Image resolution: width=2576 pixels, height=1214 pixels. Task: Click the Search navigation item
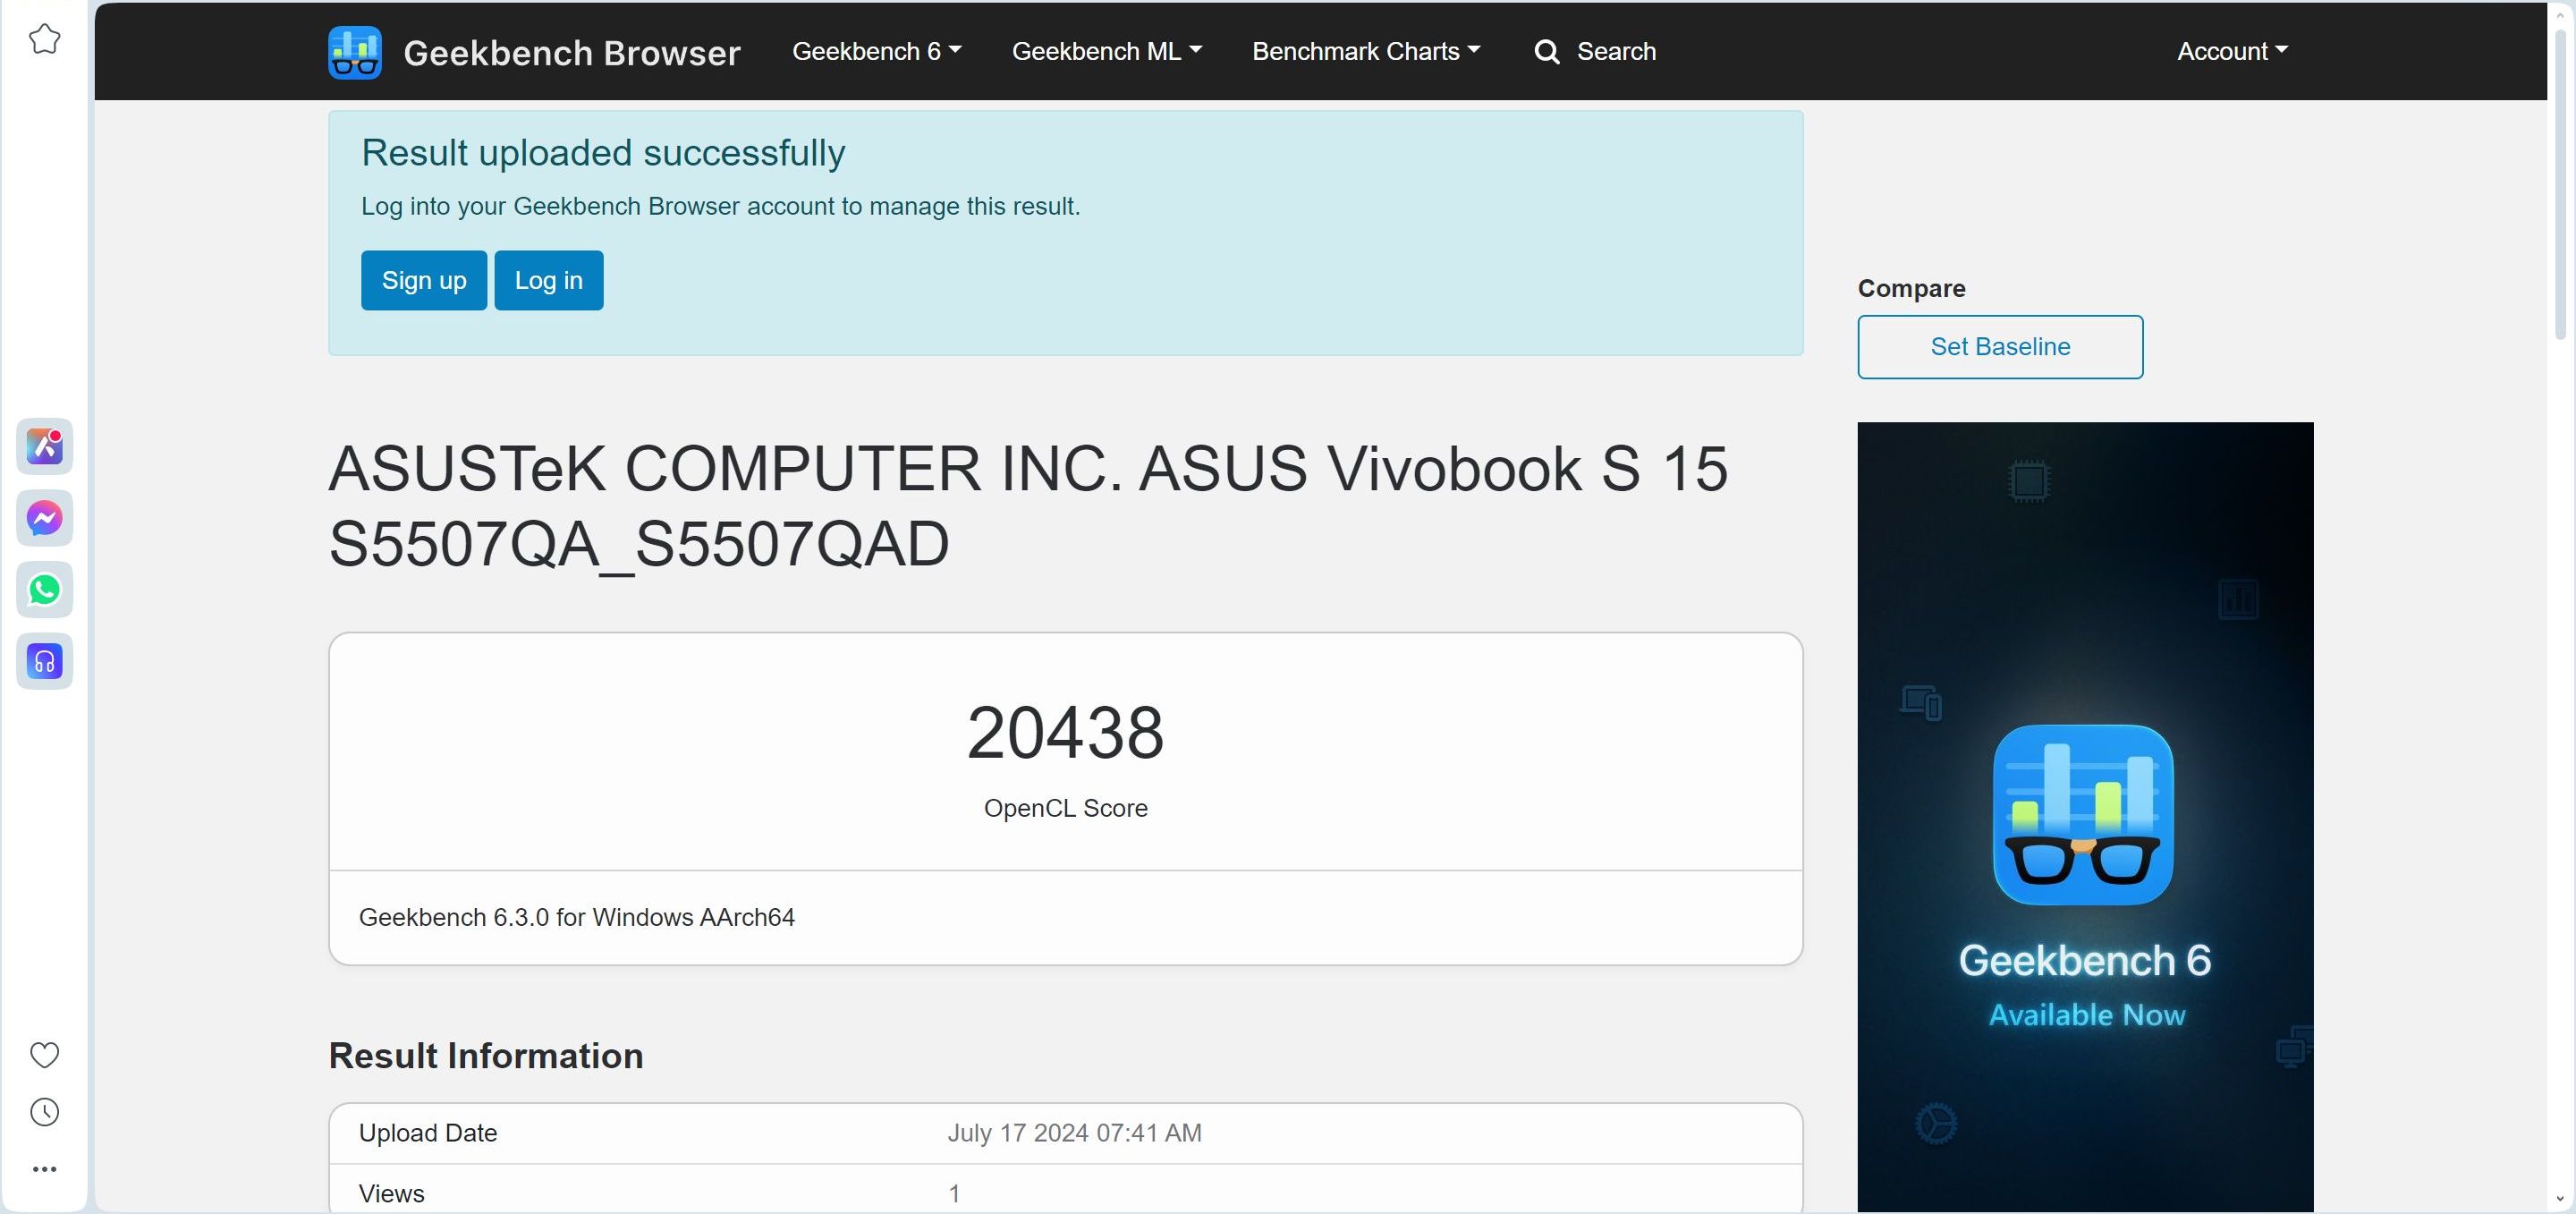1615,52
